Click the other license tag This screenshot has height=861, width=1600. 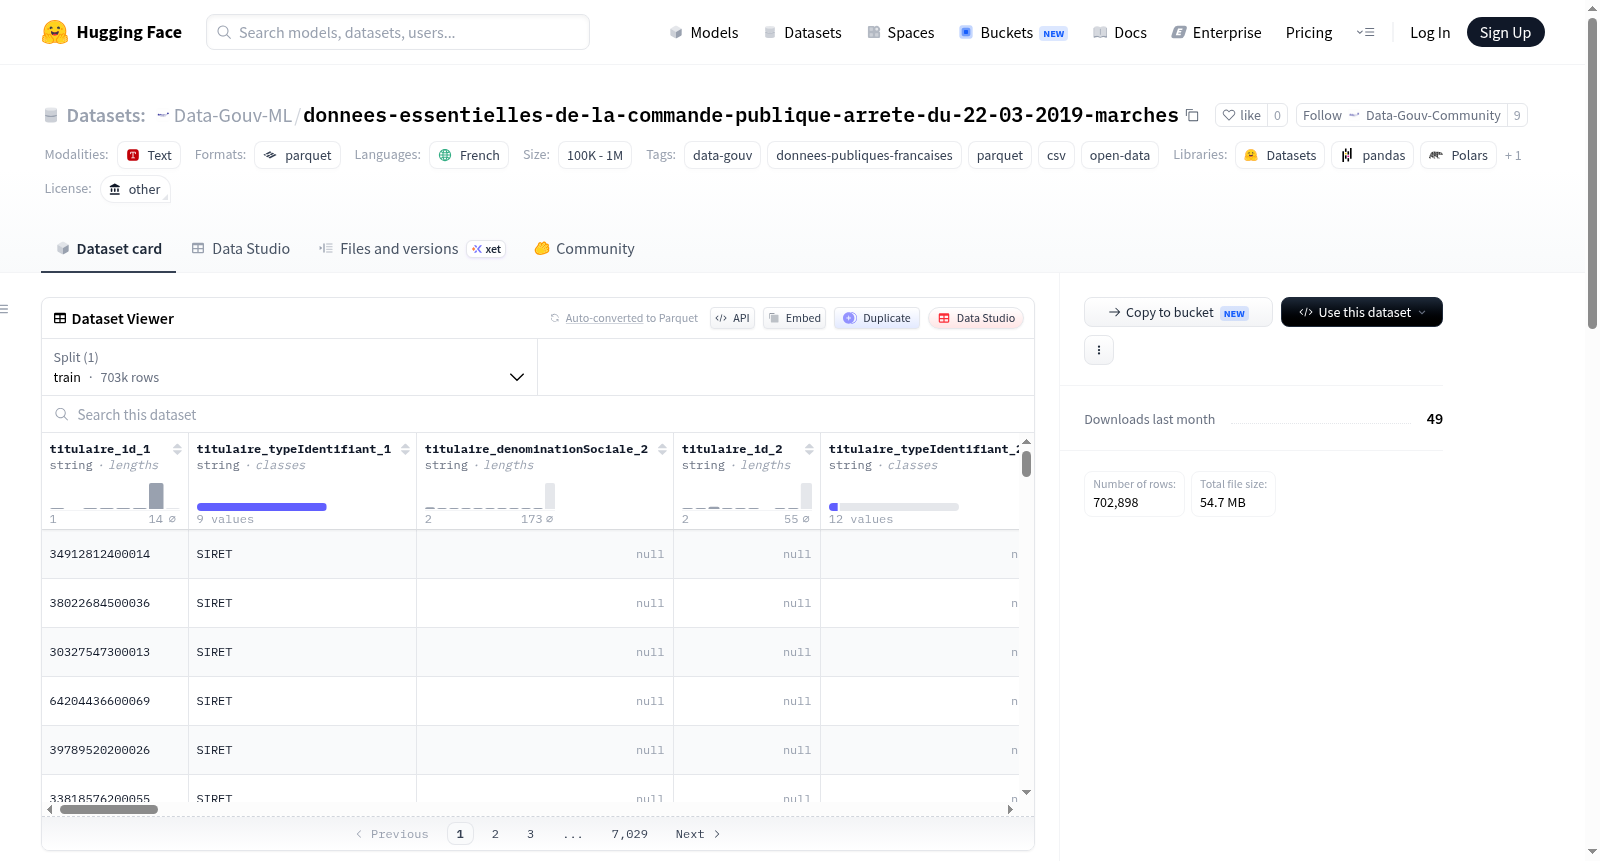pyautogui.click(x=135, y=189)
